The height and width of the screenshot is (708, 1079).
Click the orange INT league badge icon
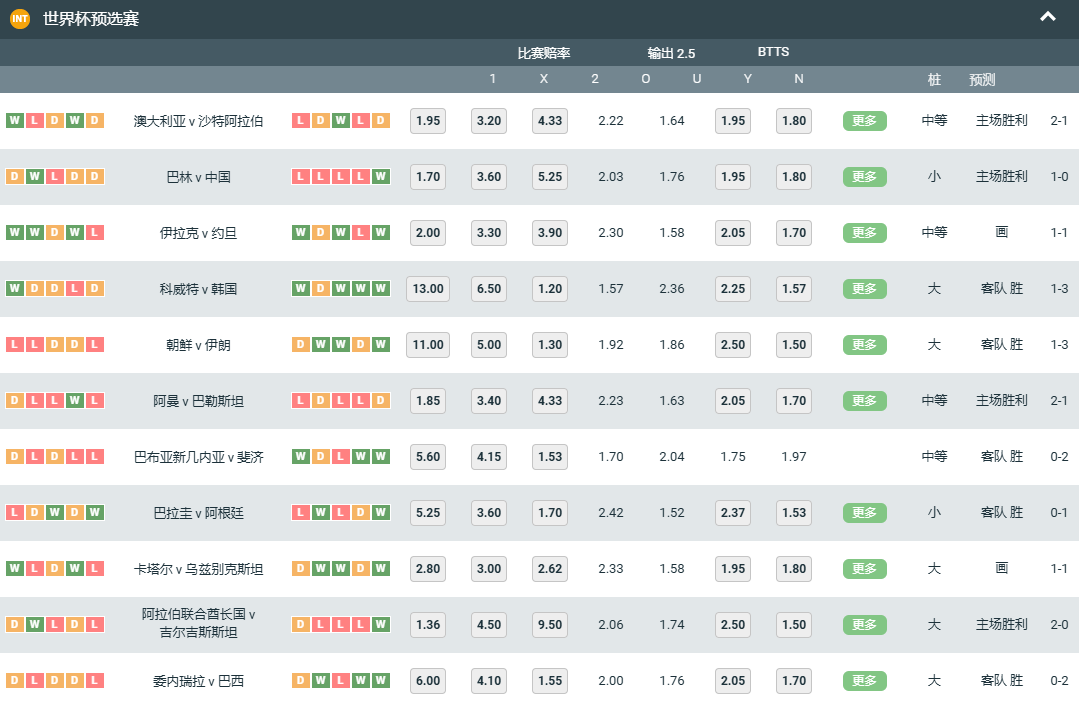pos(20,19)
